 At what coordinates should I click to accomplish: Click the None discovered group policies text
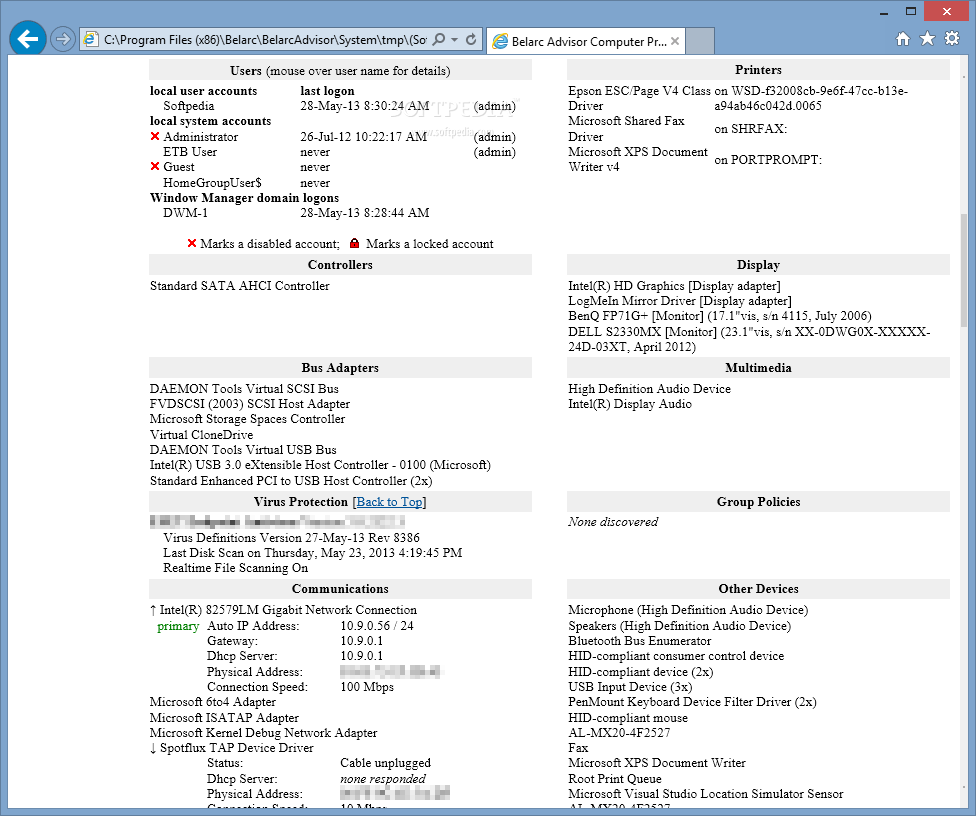tap(612, 522)
